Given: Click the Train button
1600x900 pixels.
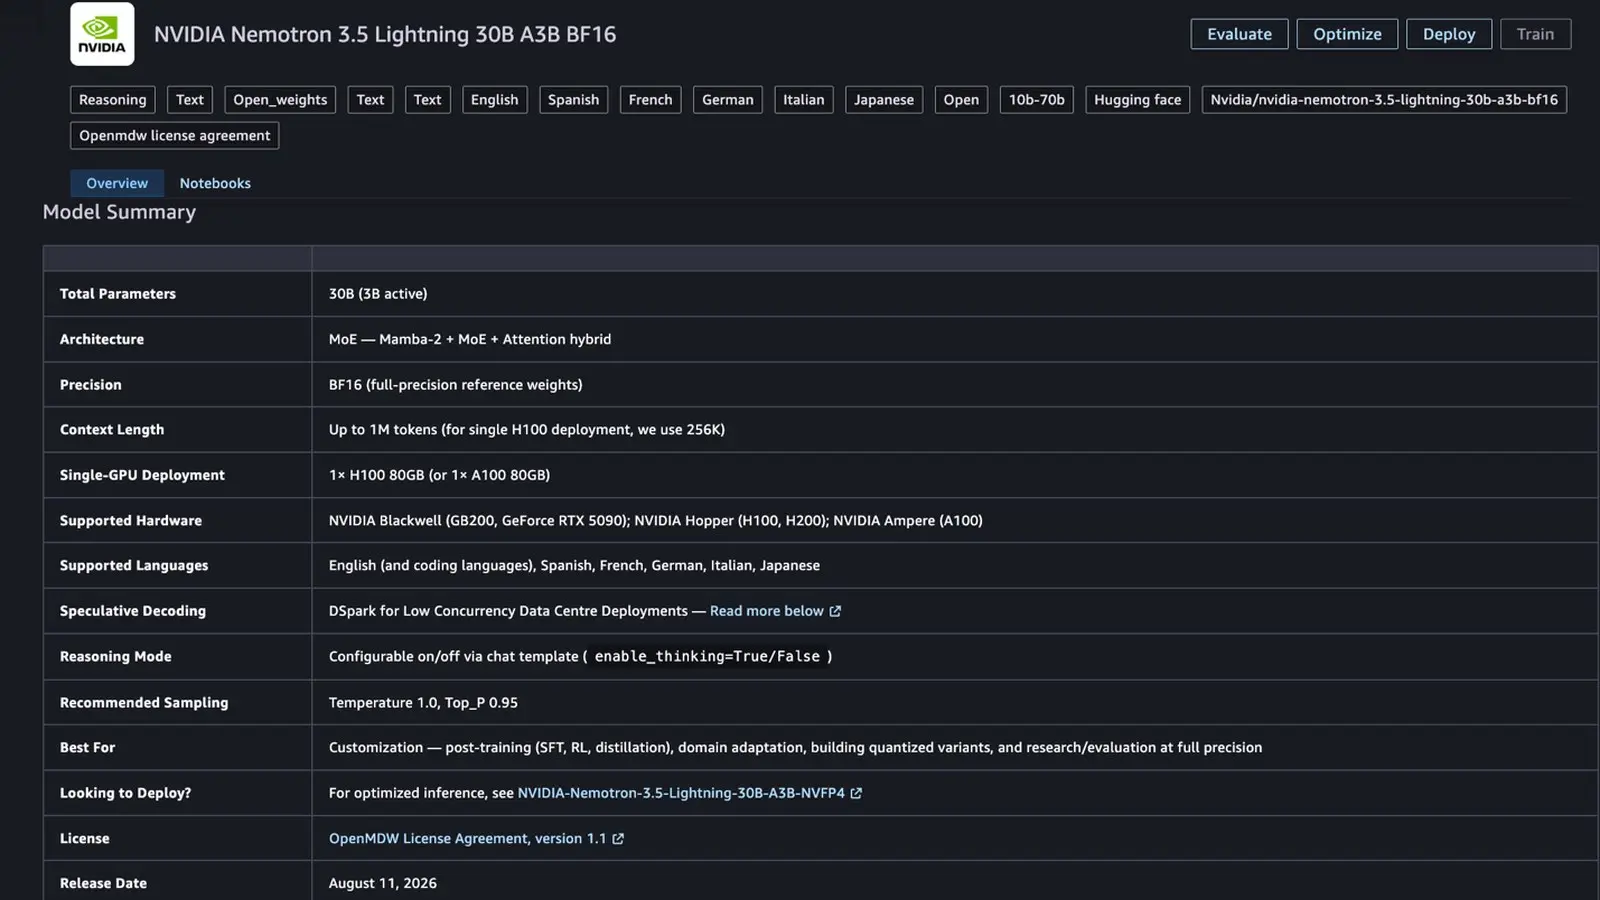Looking at the screenshot, I should point(1535,34).
